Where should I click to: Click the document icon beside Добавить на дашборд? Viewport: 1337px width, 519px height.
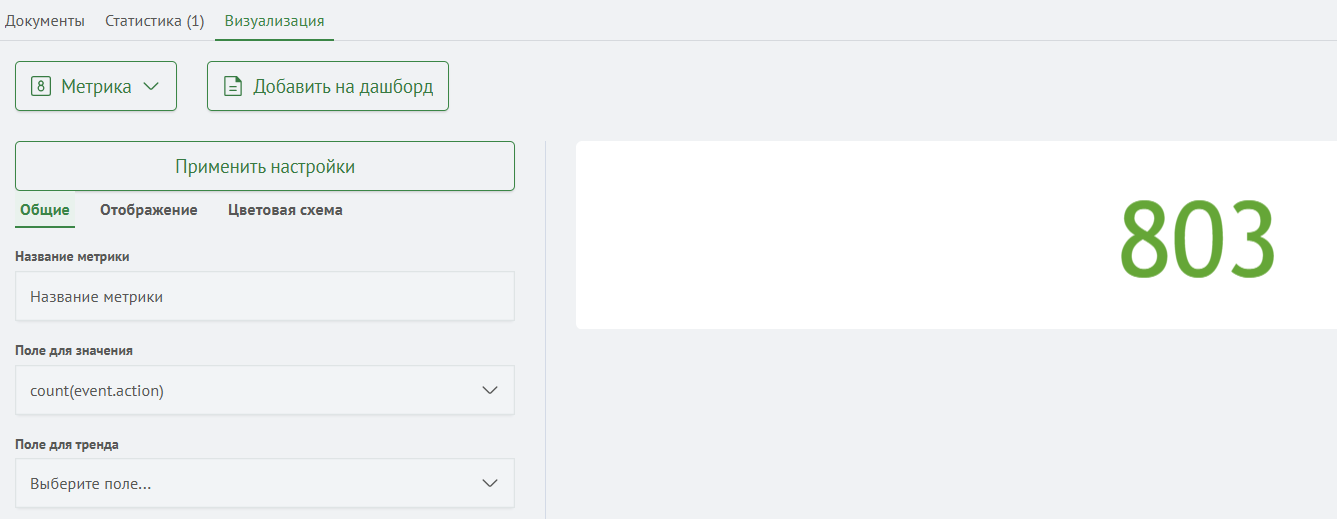coord(233,86)
